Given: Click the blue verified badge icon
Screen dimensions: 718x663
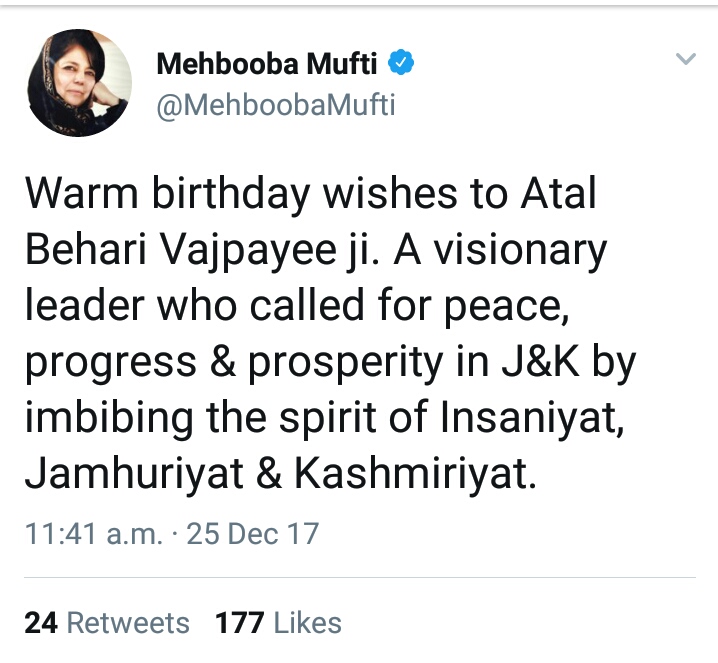Looking at the screenshot, I should coord(401,62).
